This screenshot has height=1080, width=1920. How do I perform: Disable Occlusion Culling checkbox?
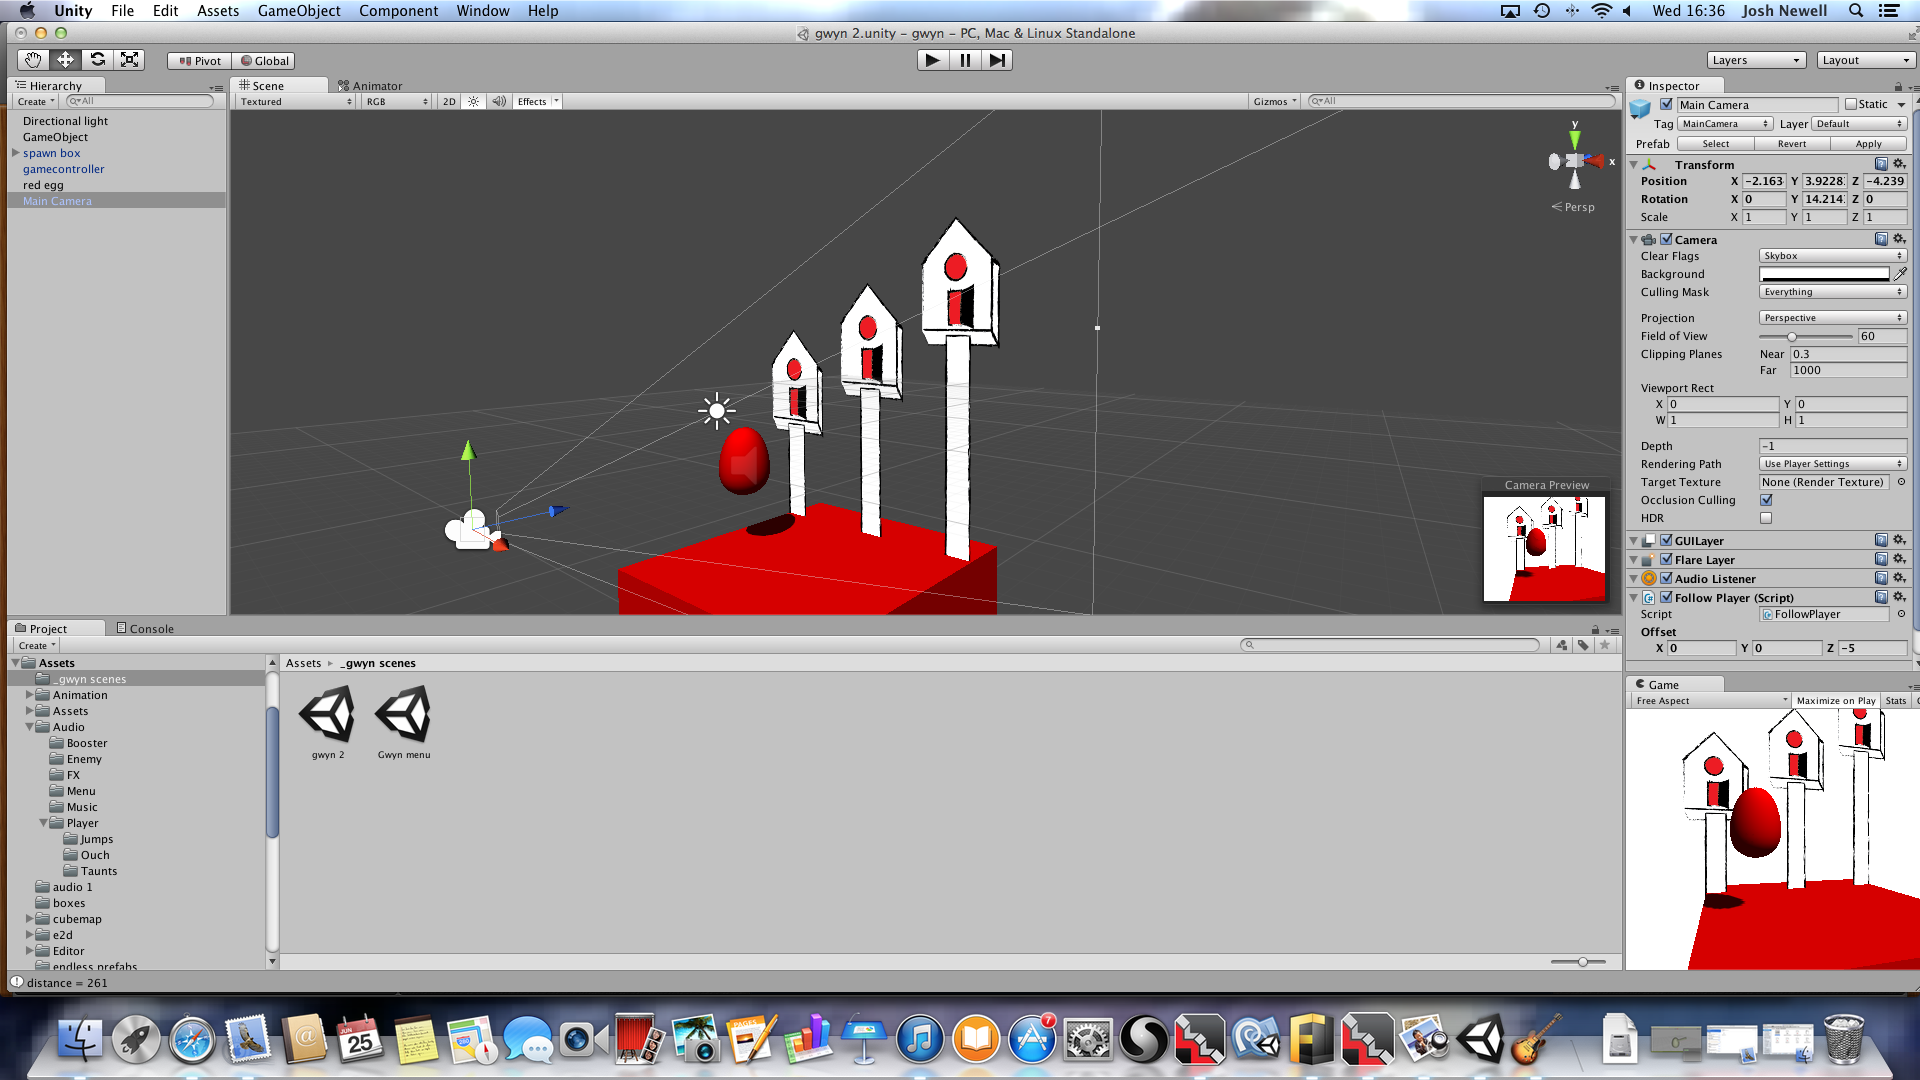[x=1766, y=500]
